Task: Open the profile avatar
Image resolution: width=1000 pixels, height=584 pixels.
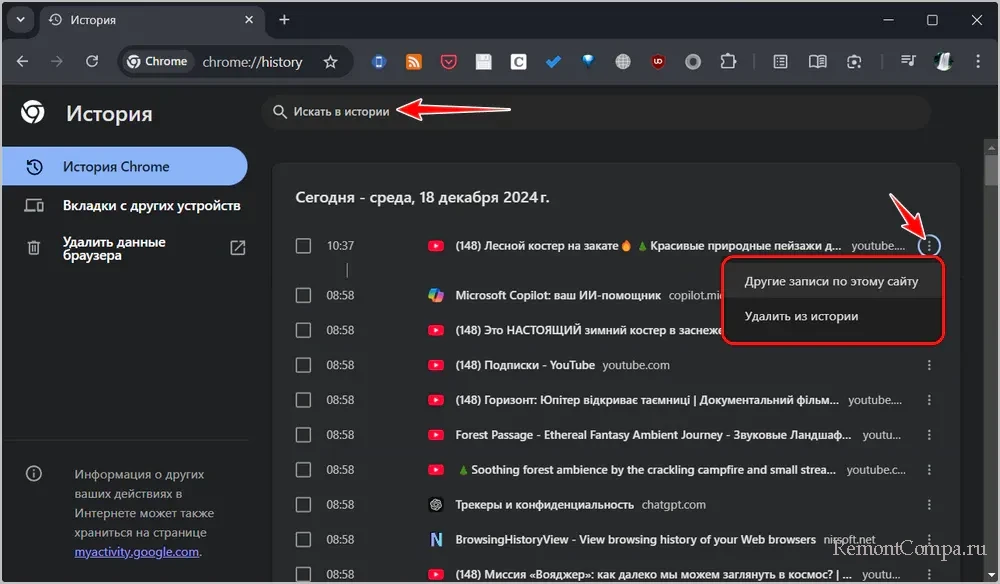Action: coord(943,61)
